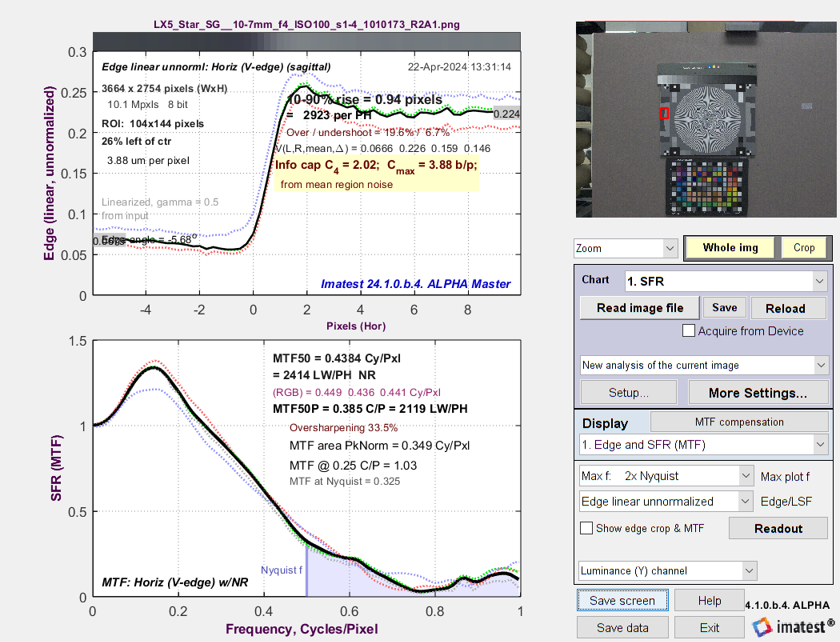Screen dimensions: 840x642
Task: Expand the Display dropdown Edge and SFR (MTF)
Action: tap(704, 444)
